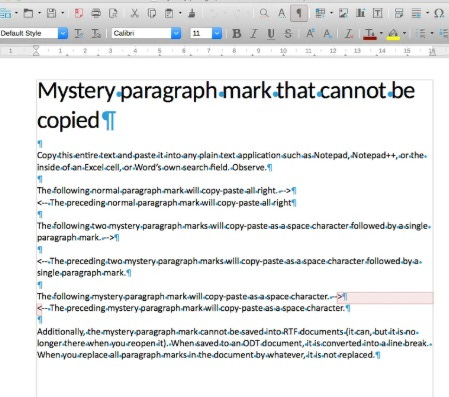Toggle italic formatting

254,33
